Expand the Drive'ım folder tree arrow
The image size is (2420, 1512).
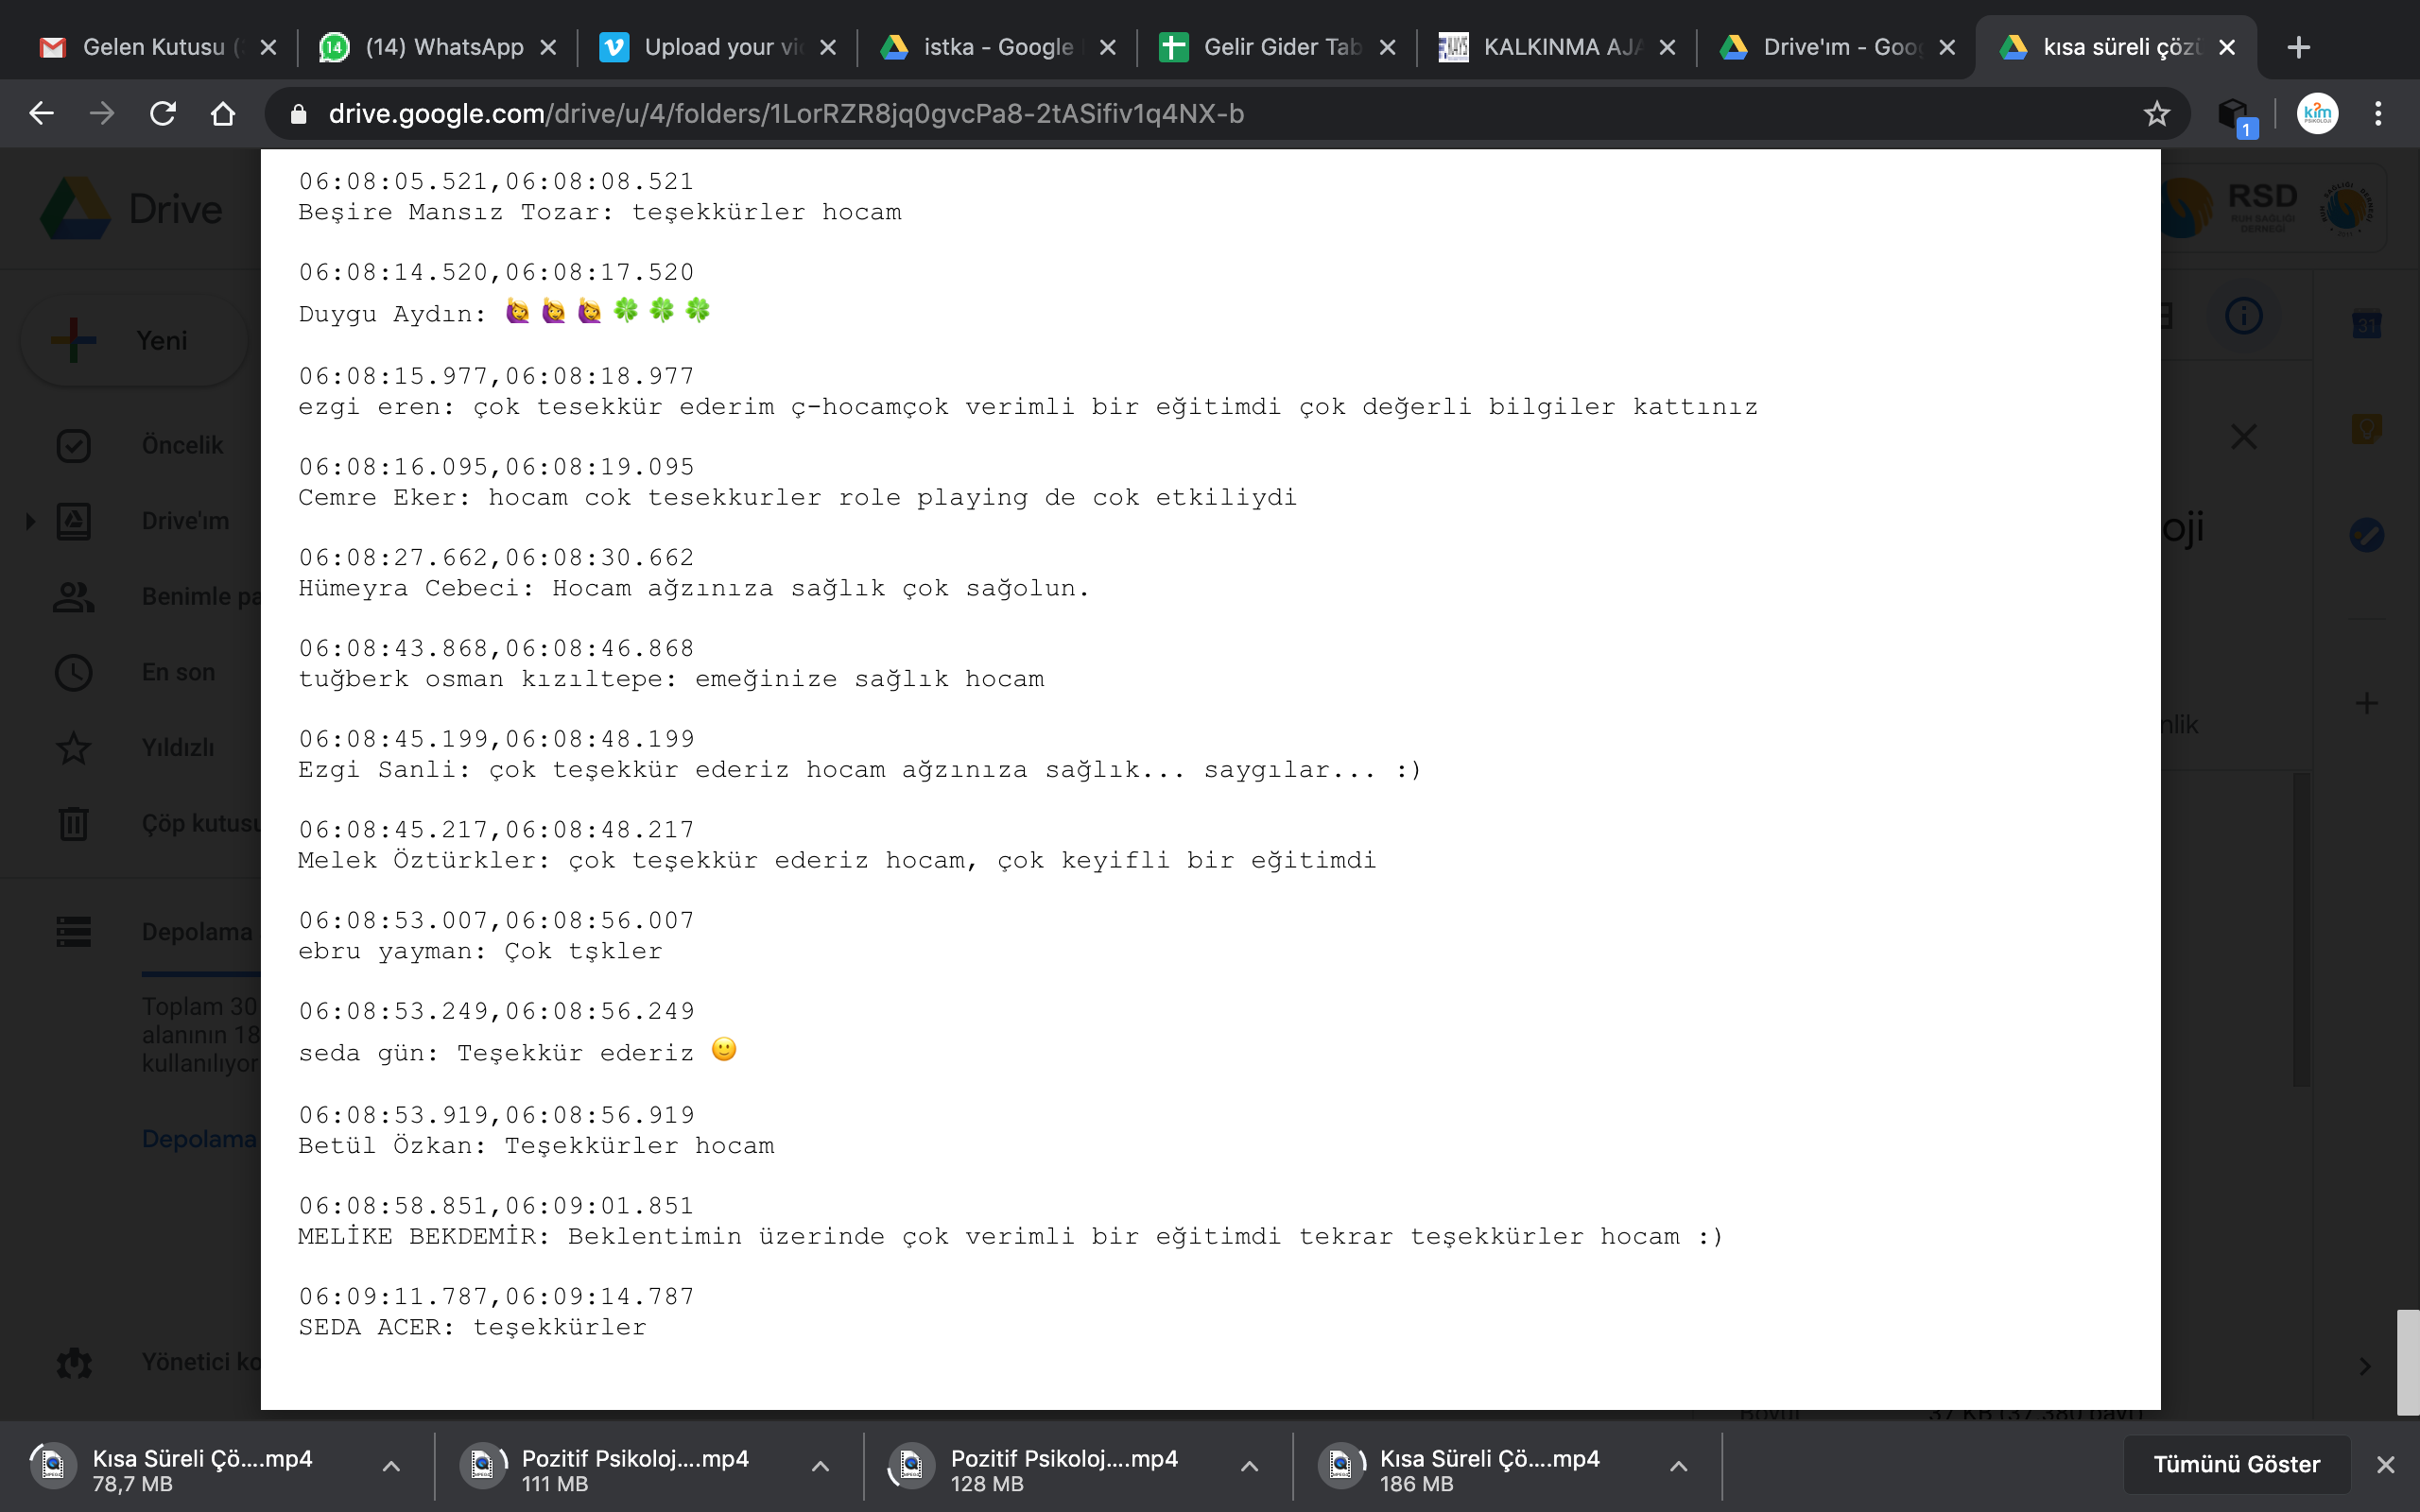click(x=30, y=521)
